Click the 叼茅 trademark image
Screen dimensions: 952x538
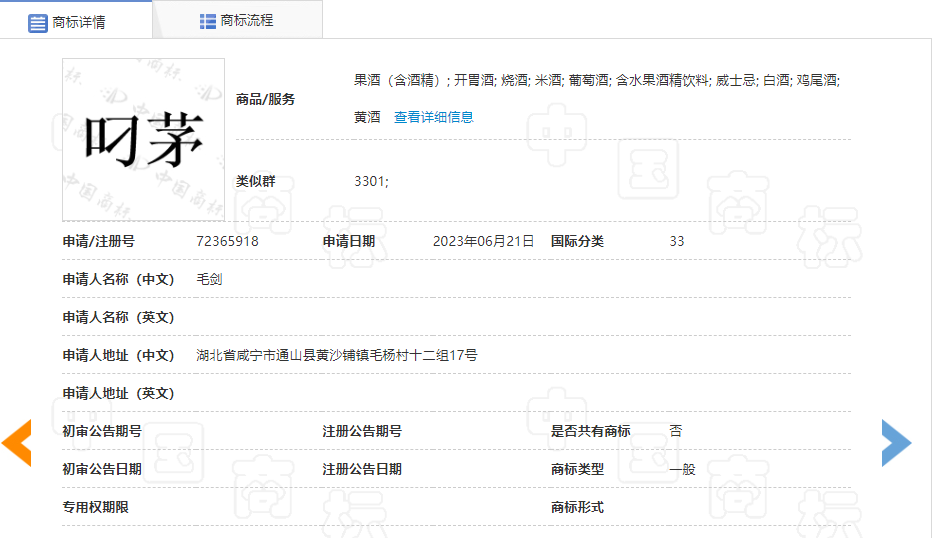143,140
